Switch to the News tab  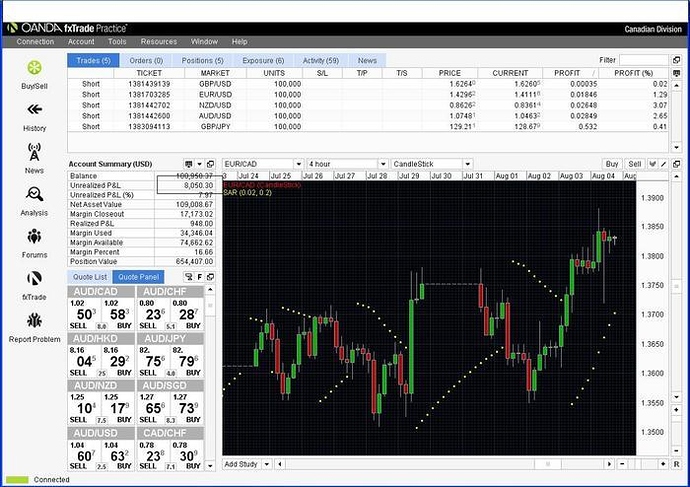point(367,60)
